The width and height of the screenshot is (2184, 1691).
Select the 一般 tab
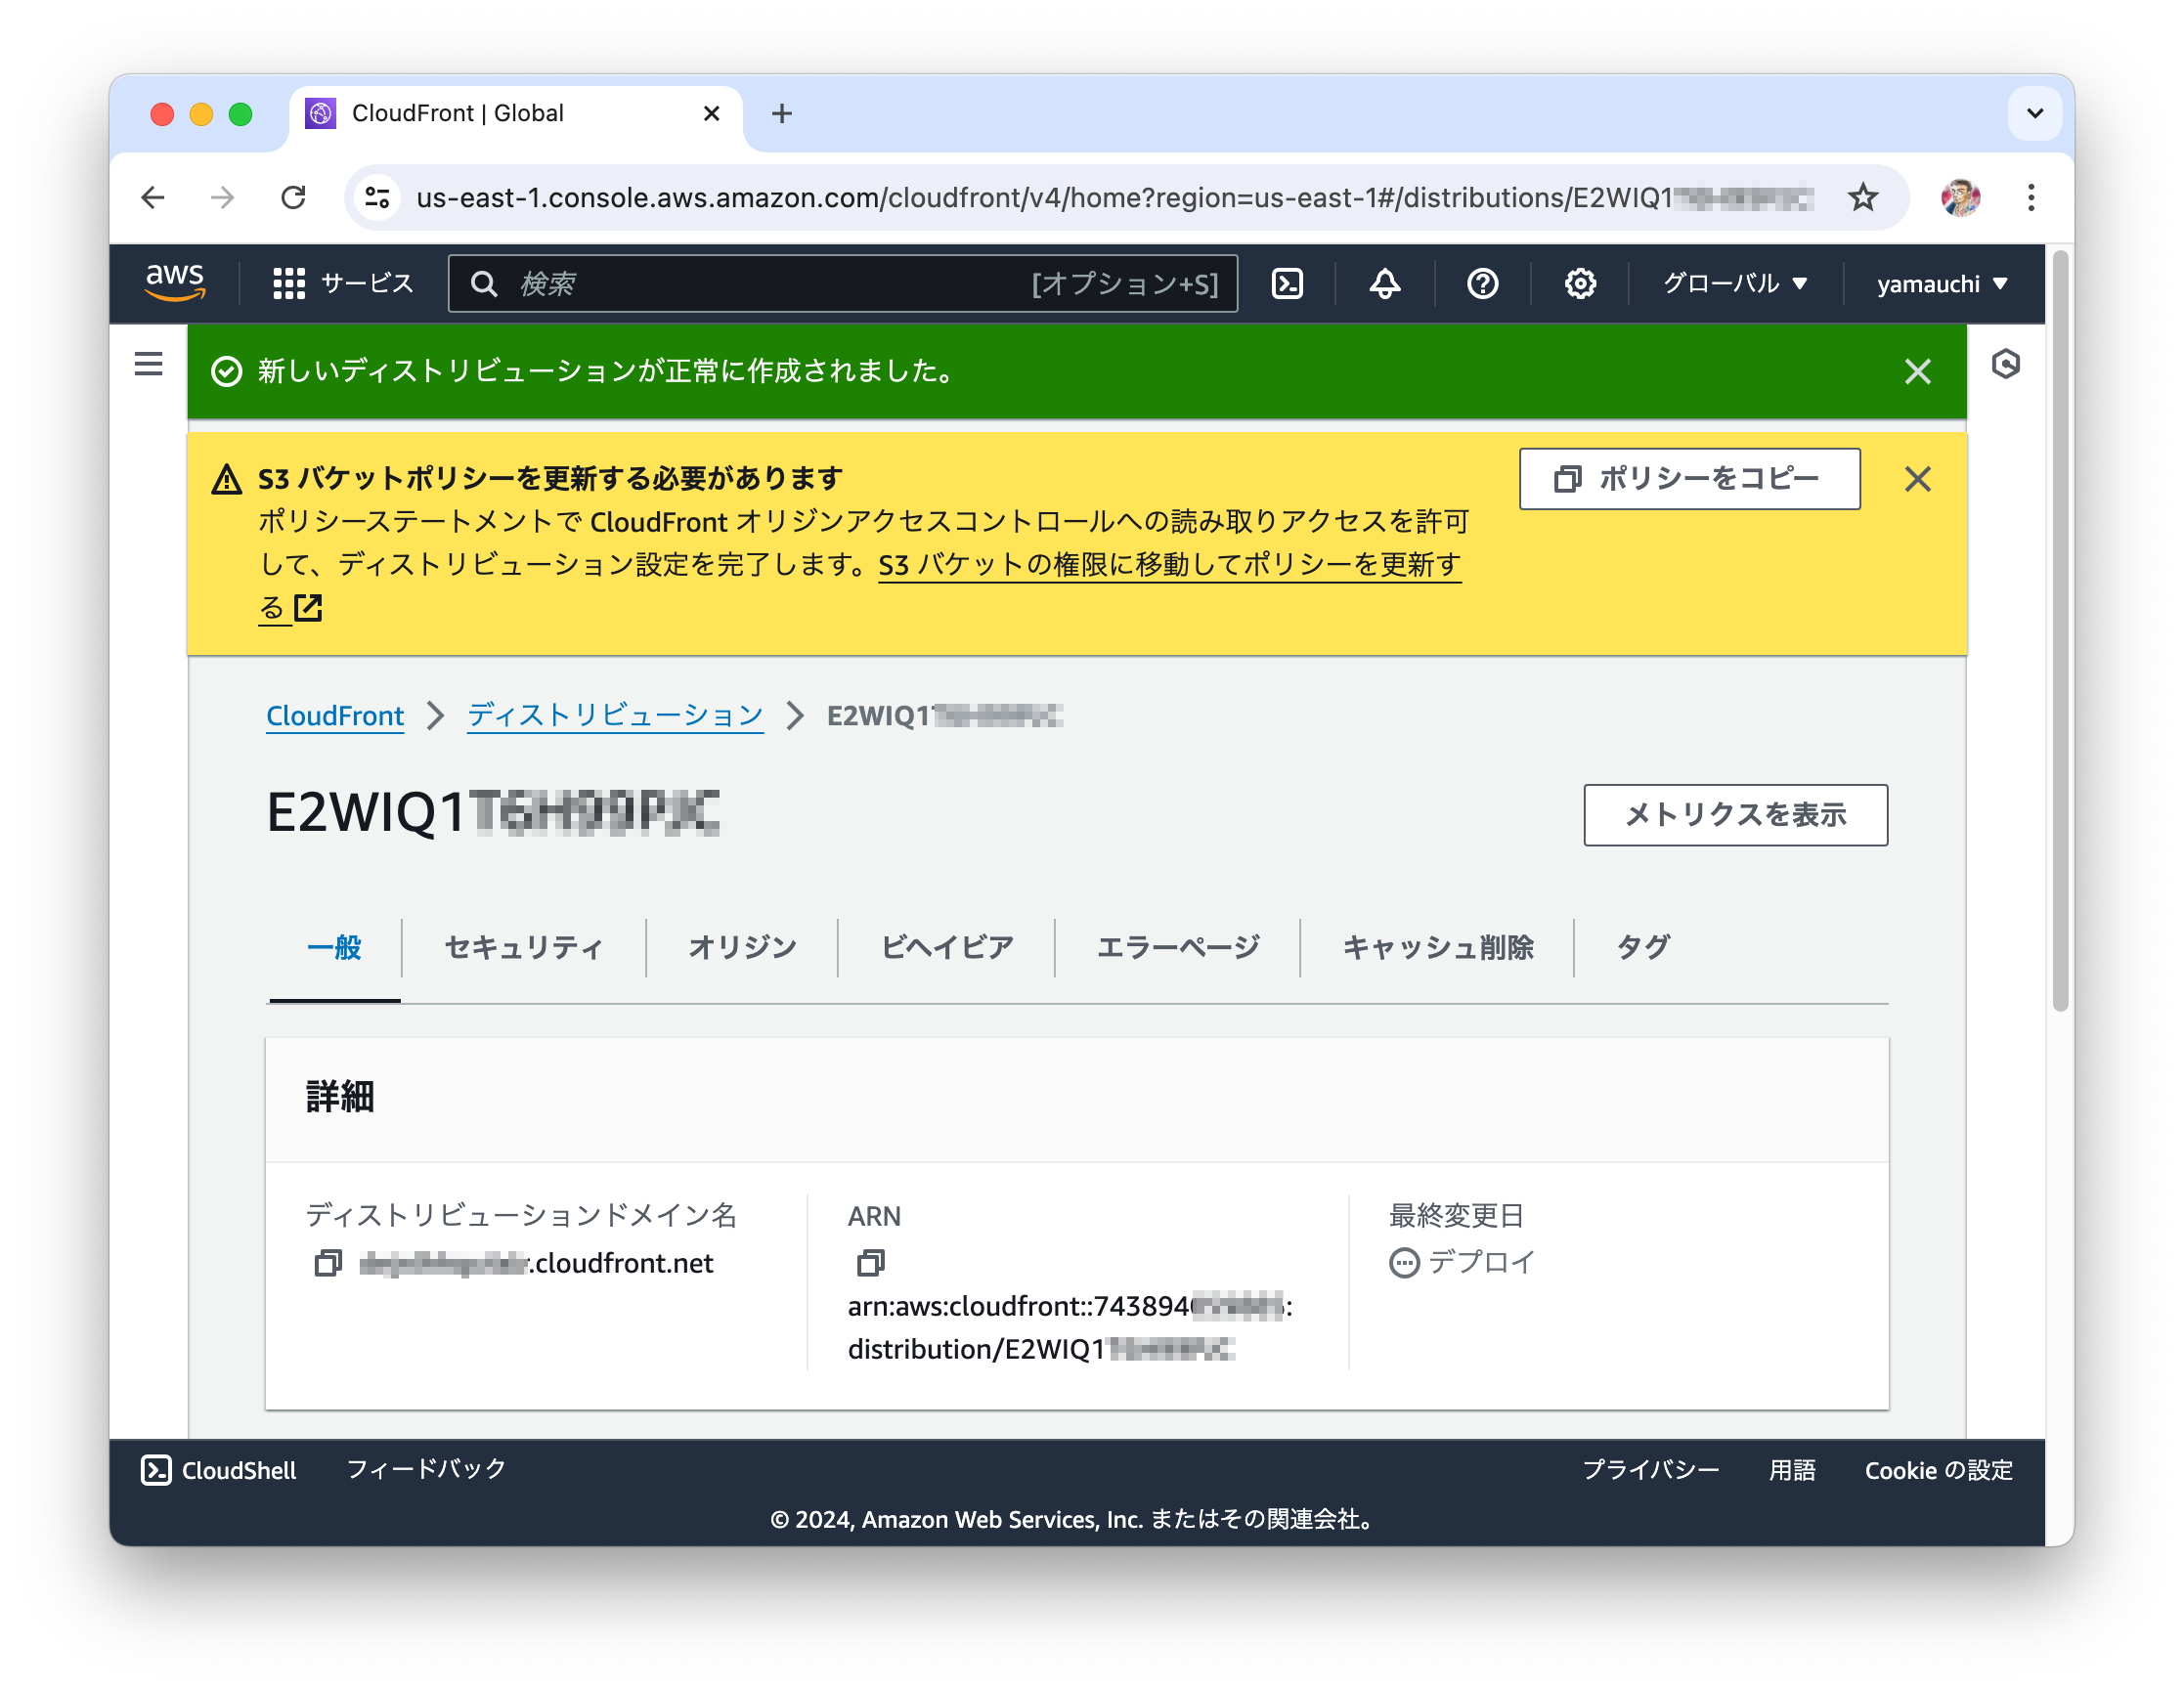(x=335, y=947)
